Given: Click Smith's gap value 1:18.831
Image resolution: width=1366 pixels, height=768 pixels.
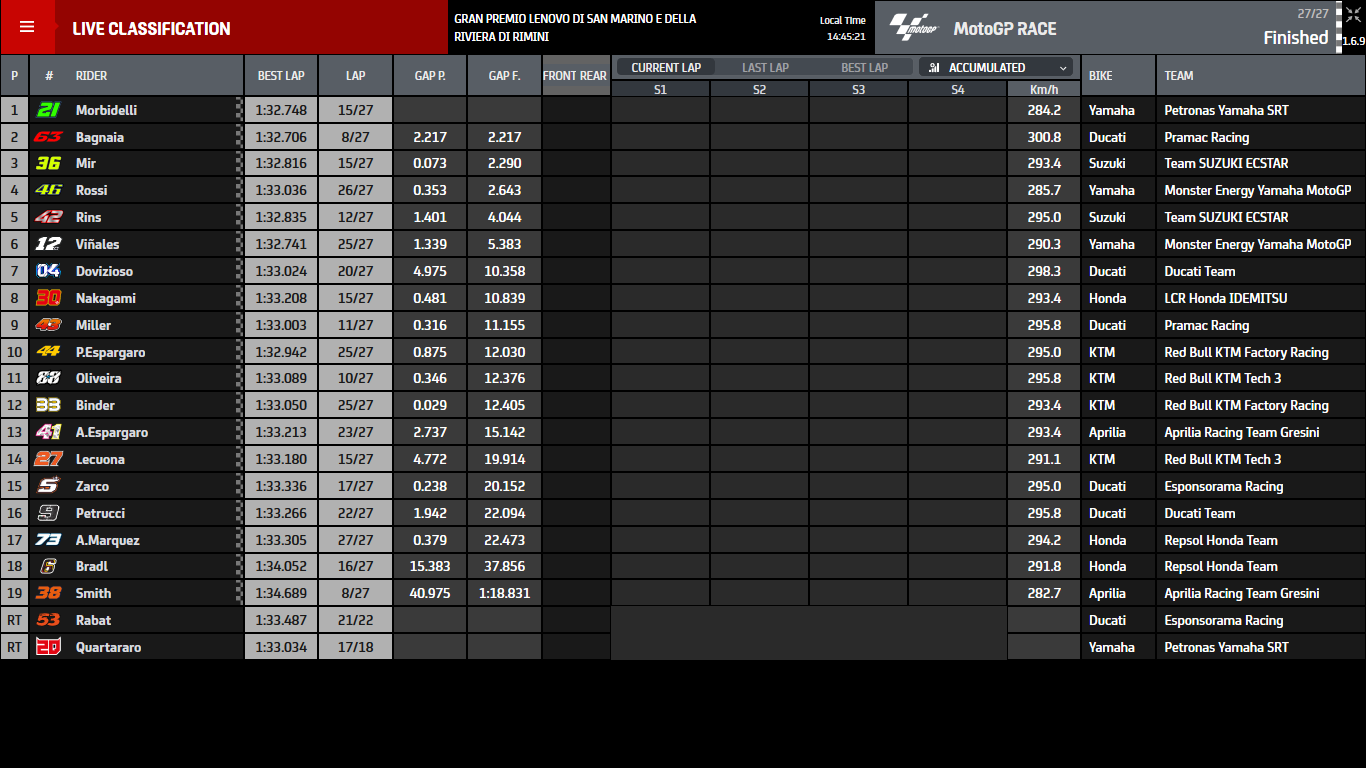Looking at the screenshot, I should pyautogui.click(x=504, y=593).
